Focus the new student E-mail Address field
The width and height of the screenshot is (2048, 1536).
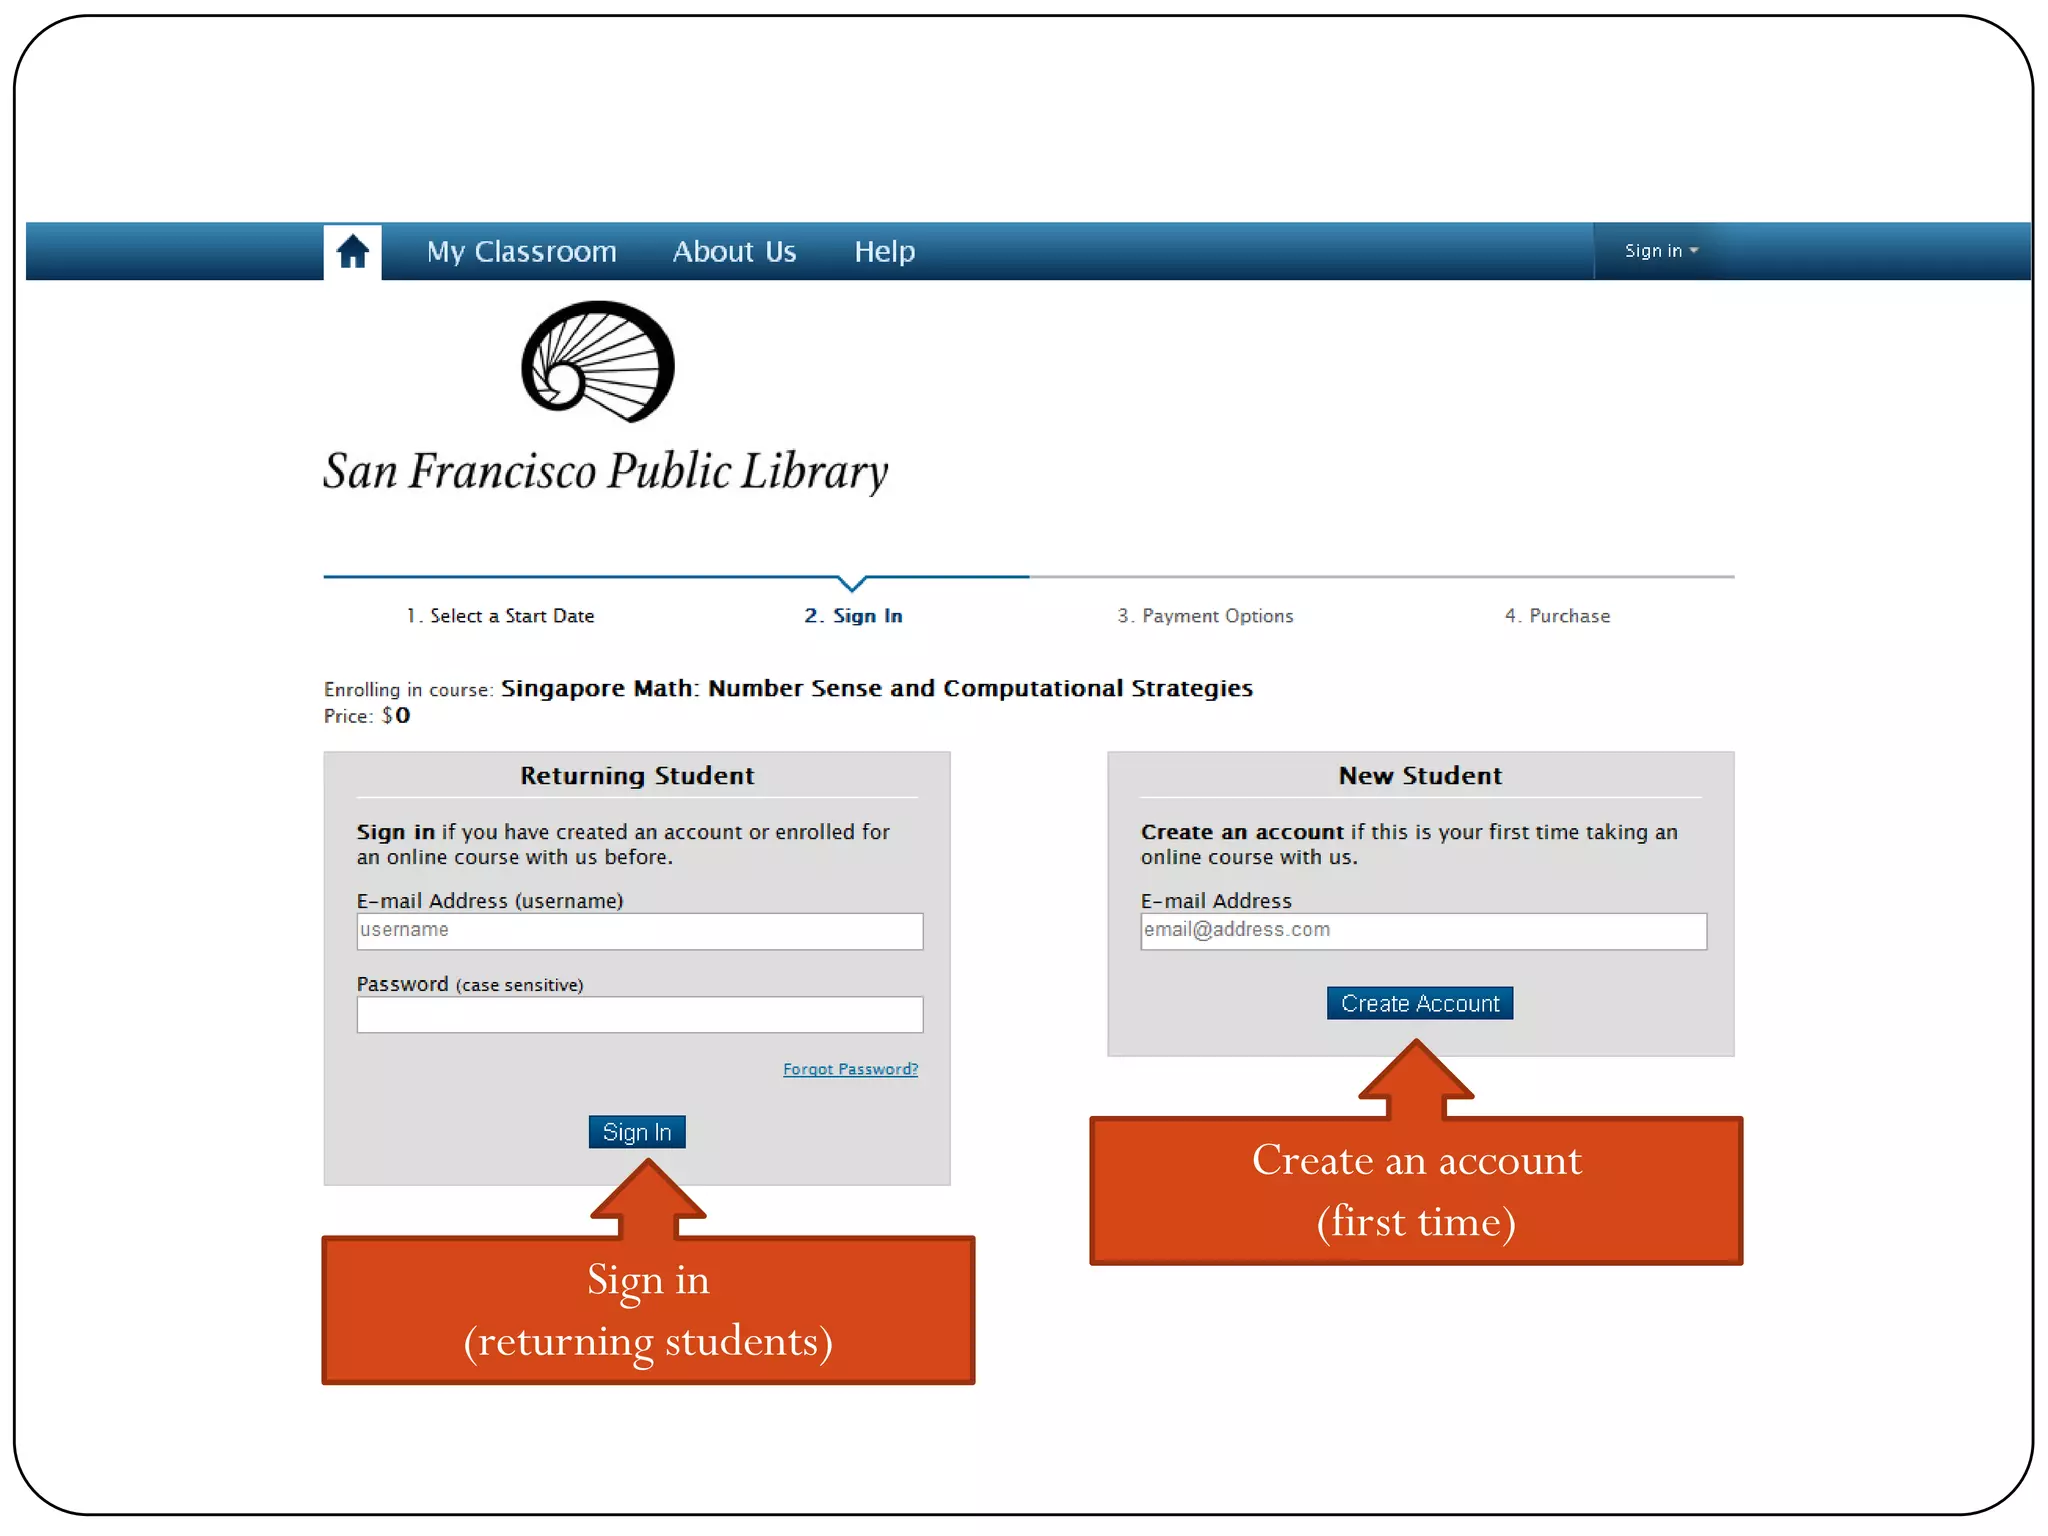pos(1423,931)
